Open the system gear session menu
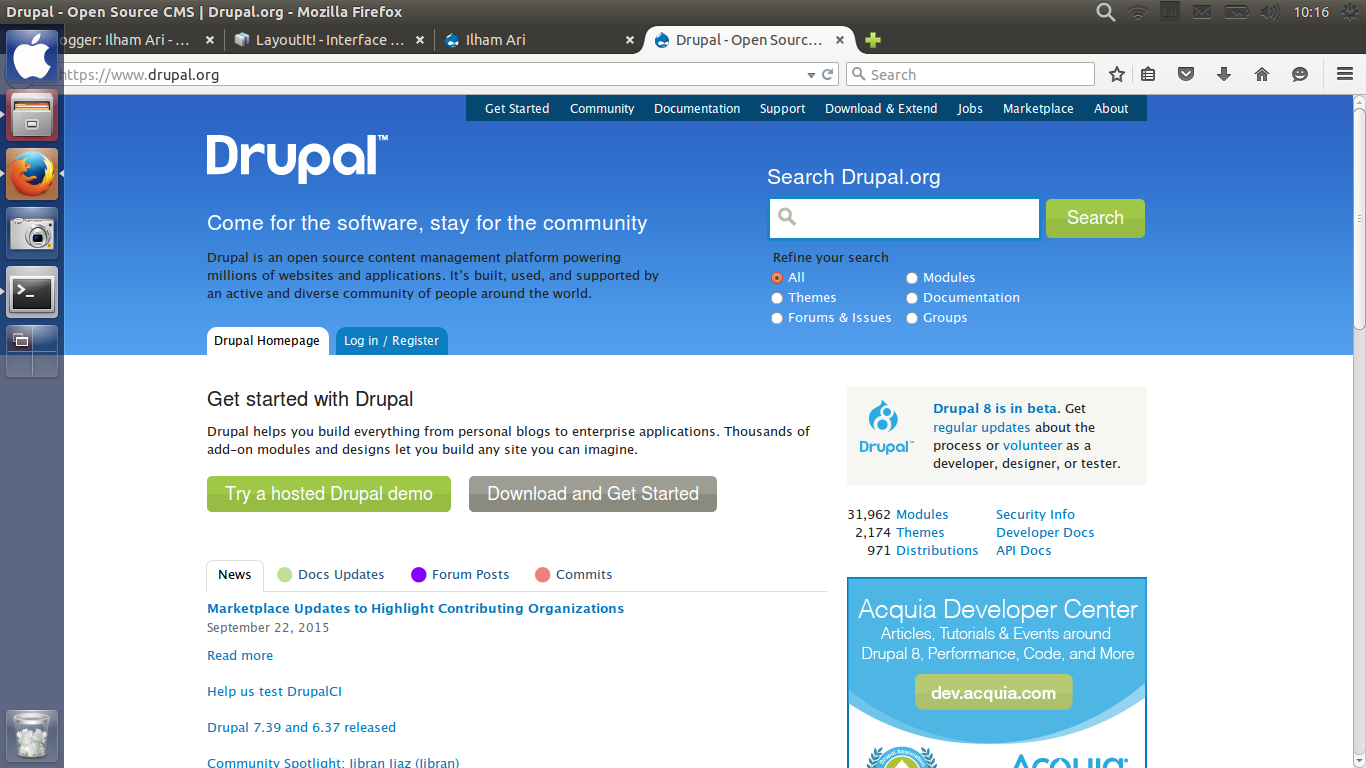Image resolution: width=1366 pixels, height=768 pixels. tap(1350, 12)
